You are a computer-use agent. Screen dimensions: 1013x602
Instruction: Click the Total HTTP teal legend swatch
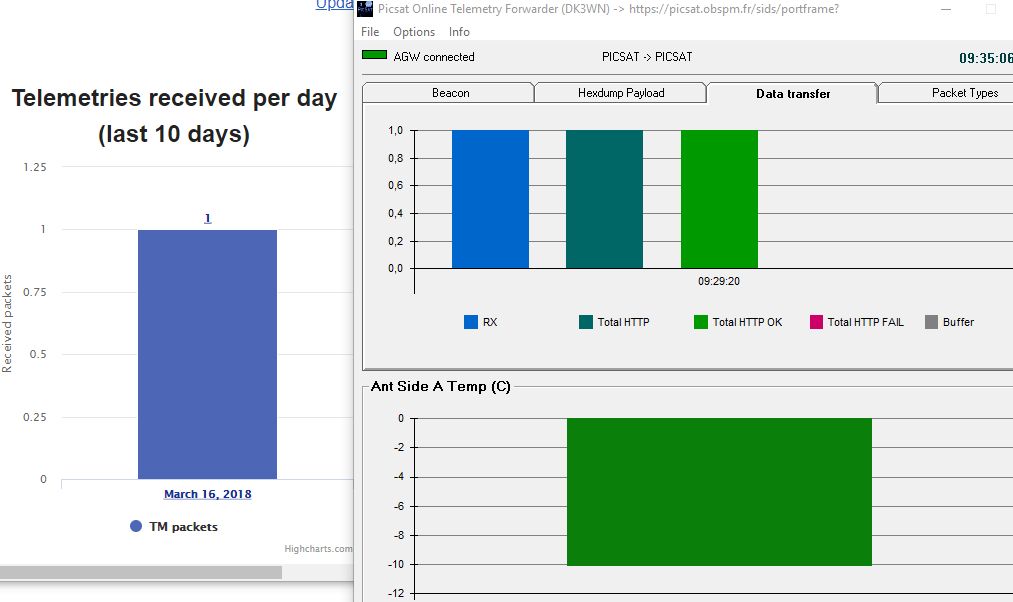[x=586, y=322]
